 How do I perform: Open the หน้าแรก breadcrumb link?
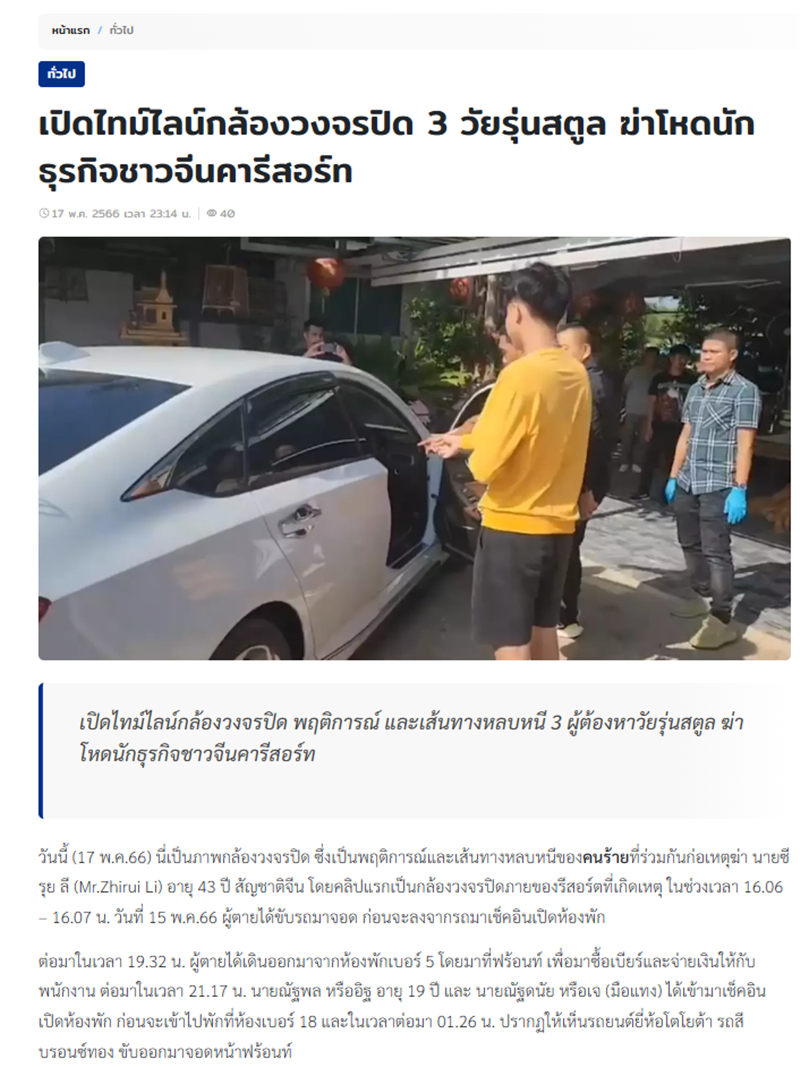coord(71,31)
